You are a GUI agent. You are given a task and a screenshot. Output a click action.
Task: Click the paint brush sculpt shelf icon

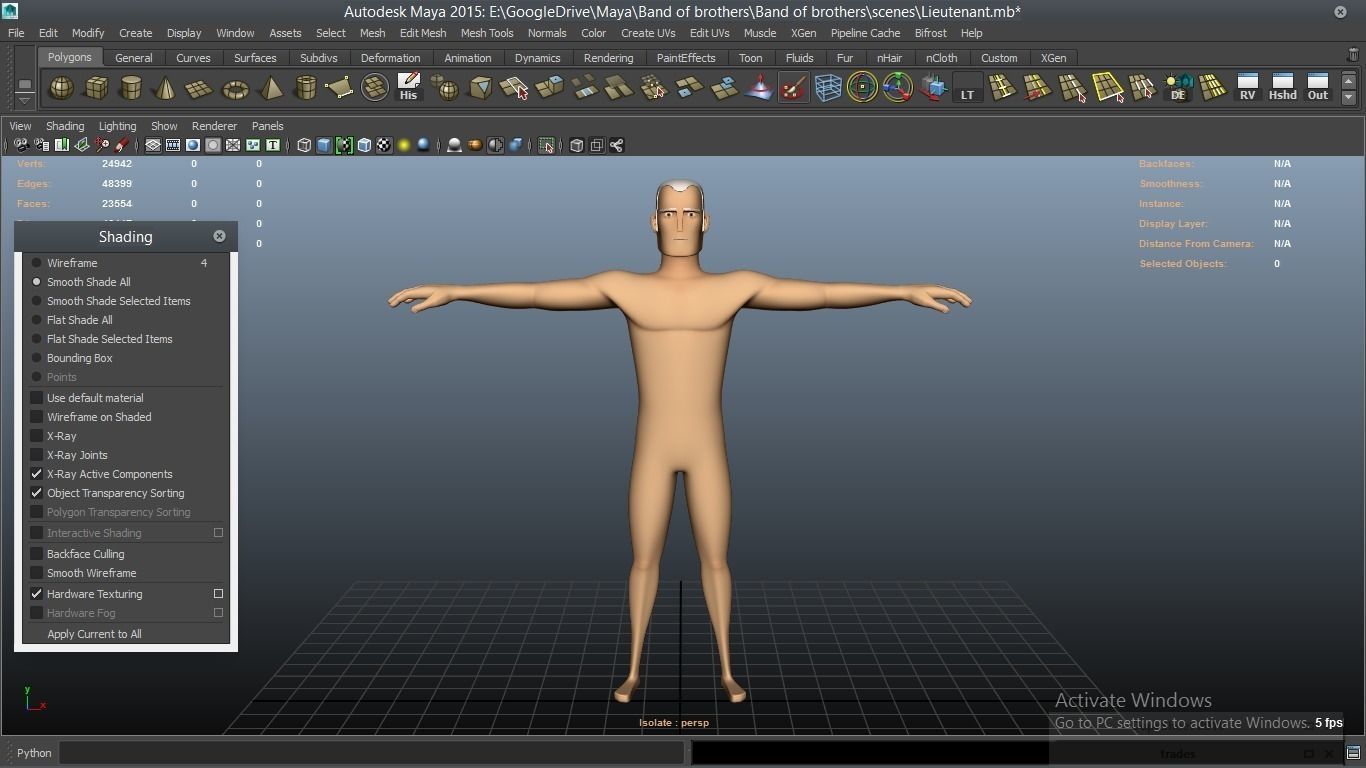click(793, 88)
